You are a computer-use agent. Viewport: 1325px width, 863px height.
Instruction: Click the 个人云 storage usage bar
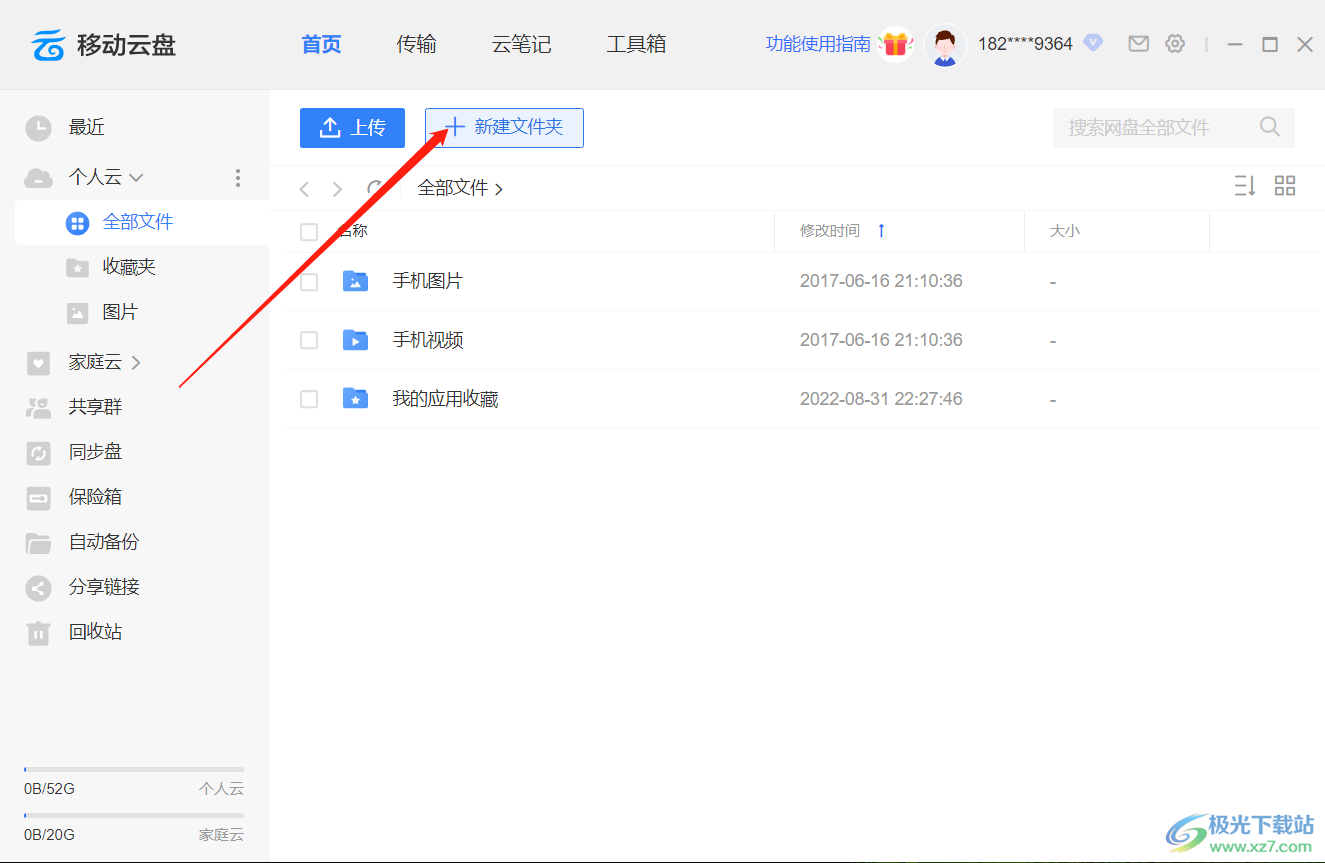click(134, 770)
